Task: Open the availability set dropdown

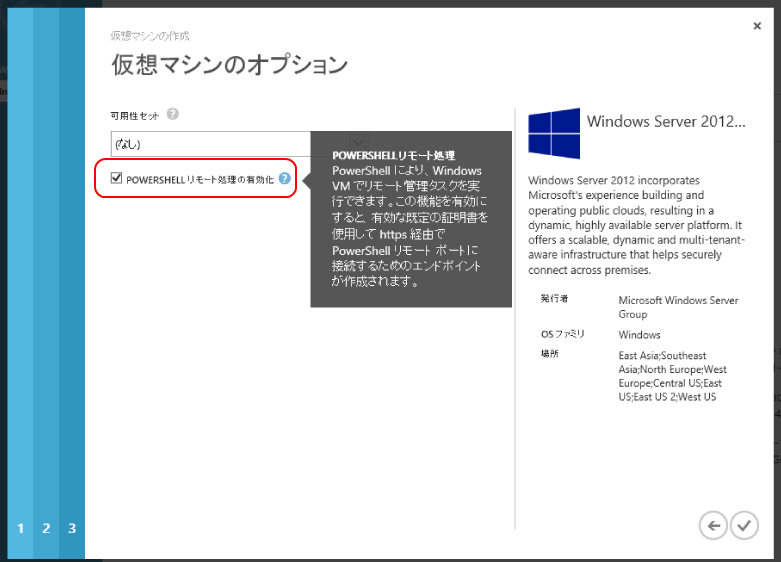Action: coord(239,144)
